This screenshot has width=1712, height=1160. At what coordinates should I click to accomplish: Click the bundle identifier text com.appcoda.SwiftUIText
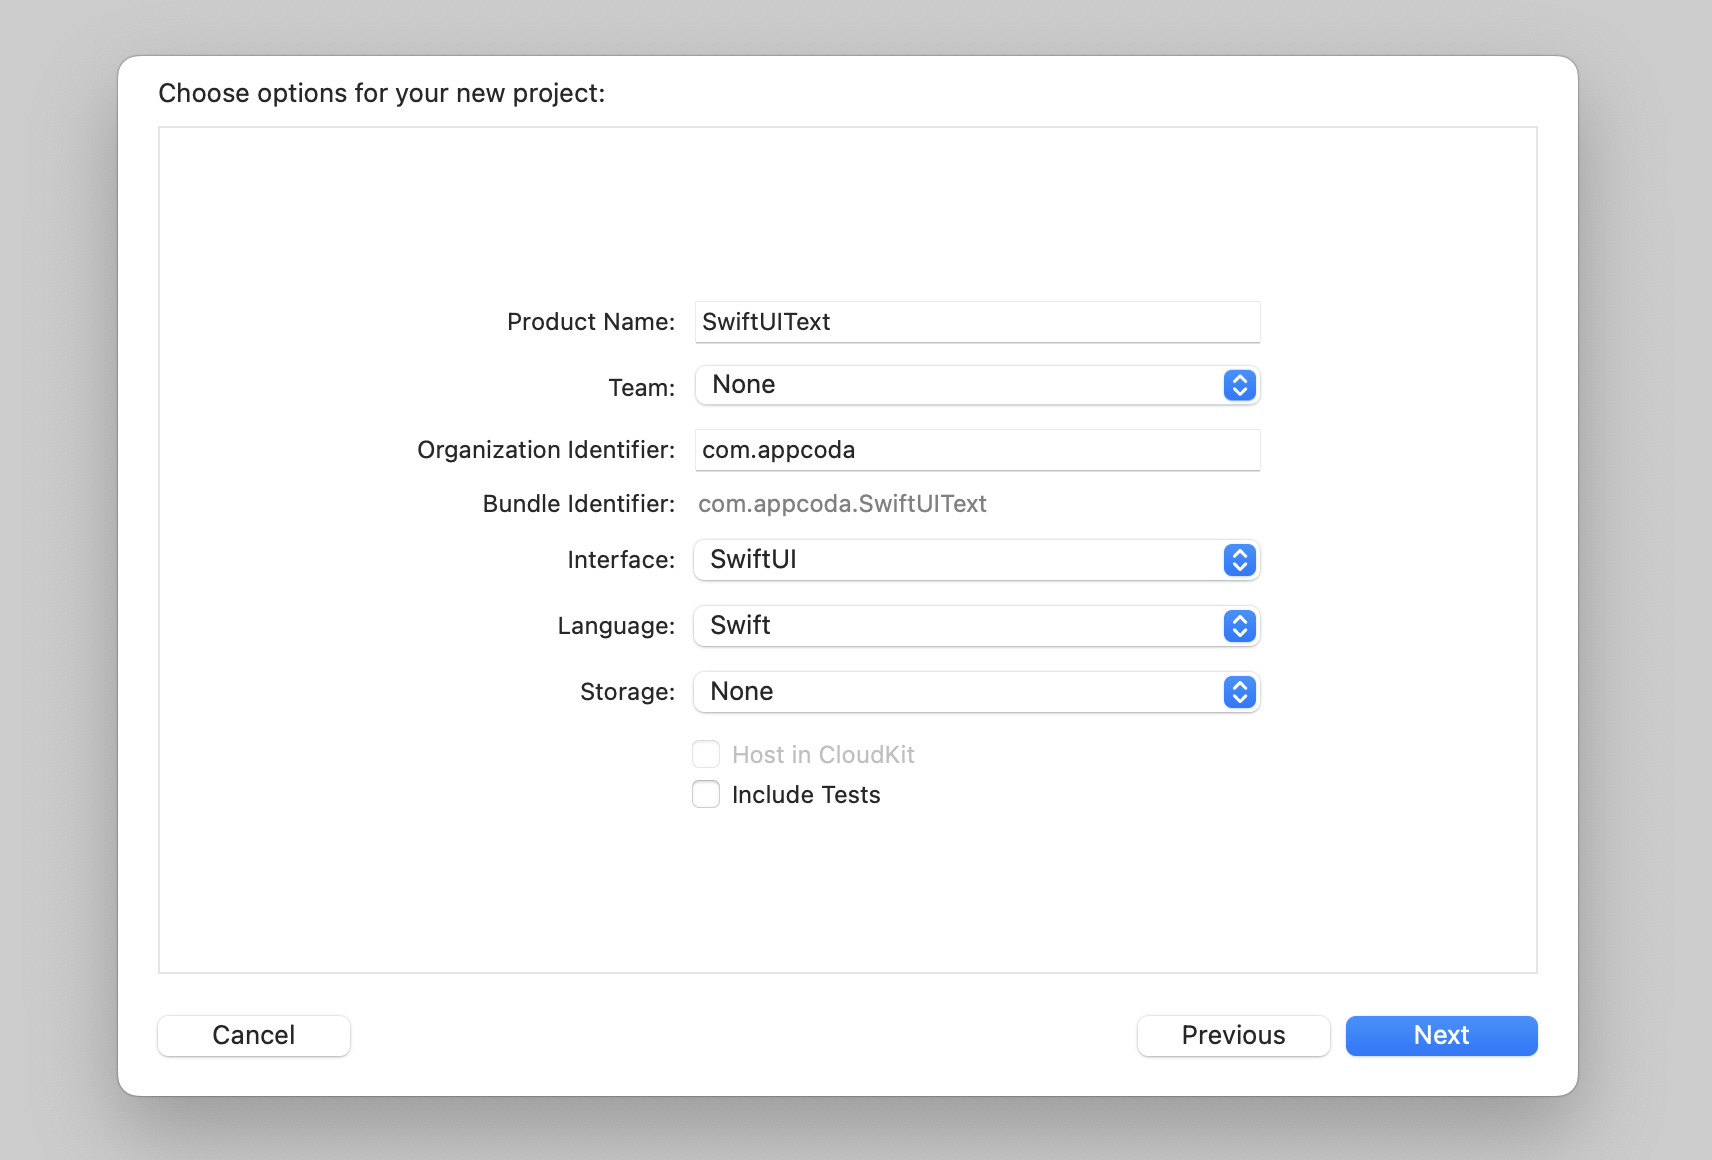[842, 504]
